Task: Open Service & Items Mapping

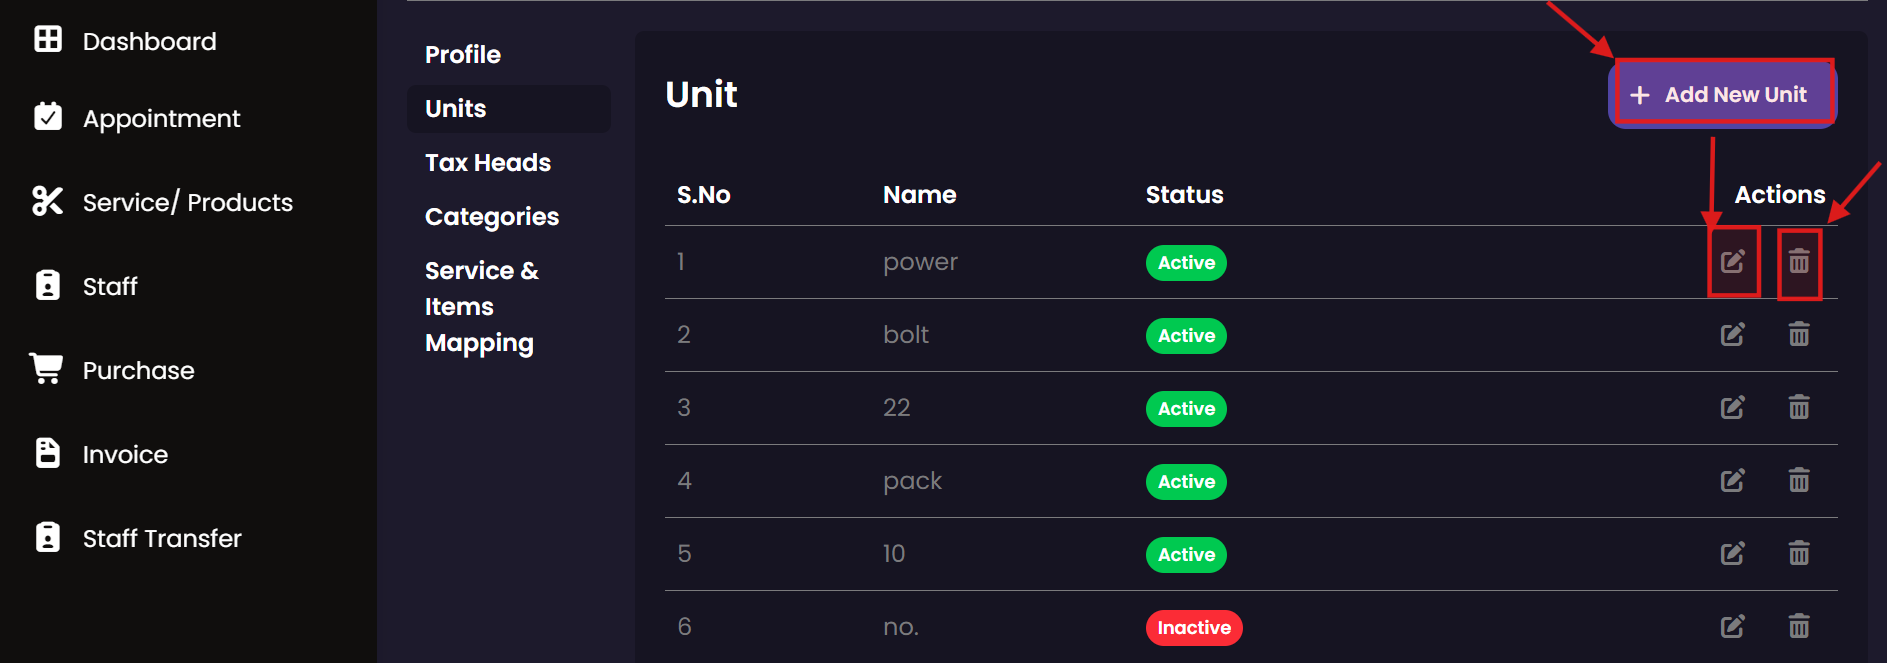Action: (481, 306)
